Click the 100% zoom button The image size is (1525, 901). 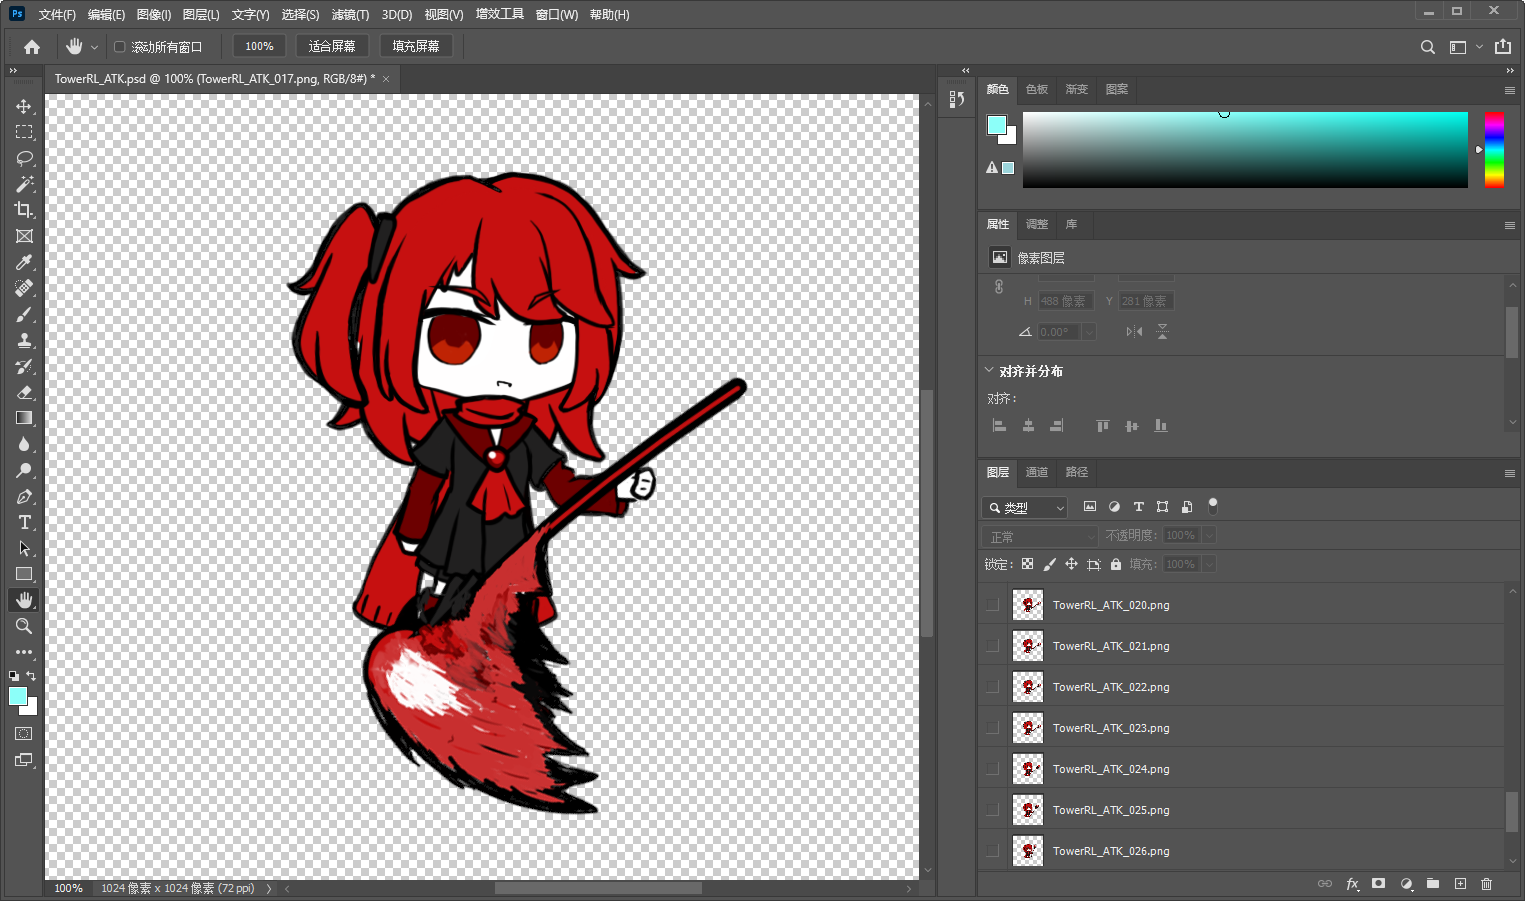259,46
